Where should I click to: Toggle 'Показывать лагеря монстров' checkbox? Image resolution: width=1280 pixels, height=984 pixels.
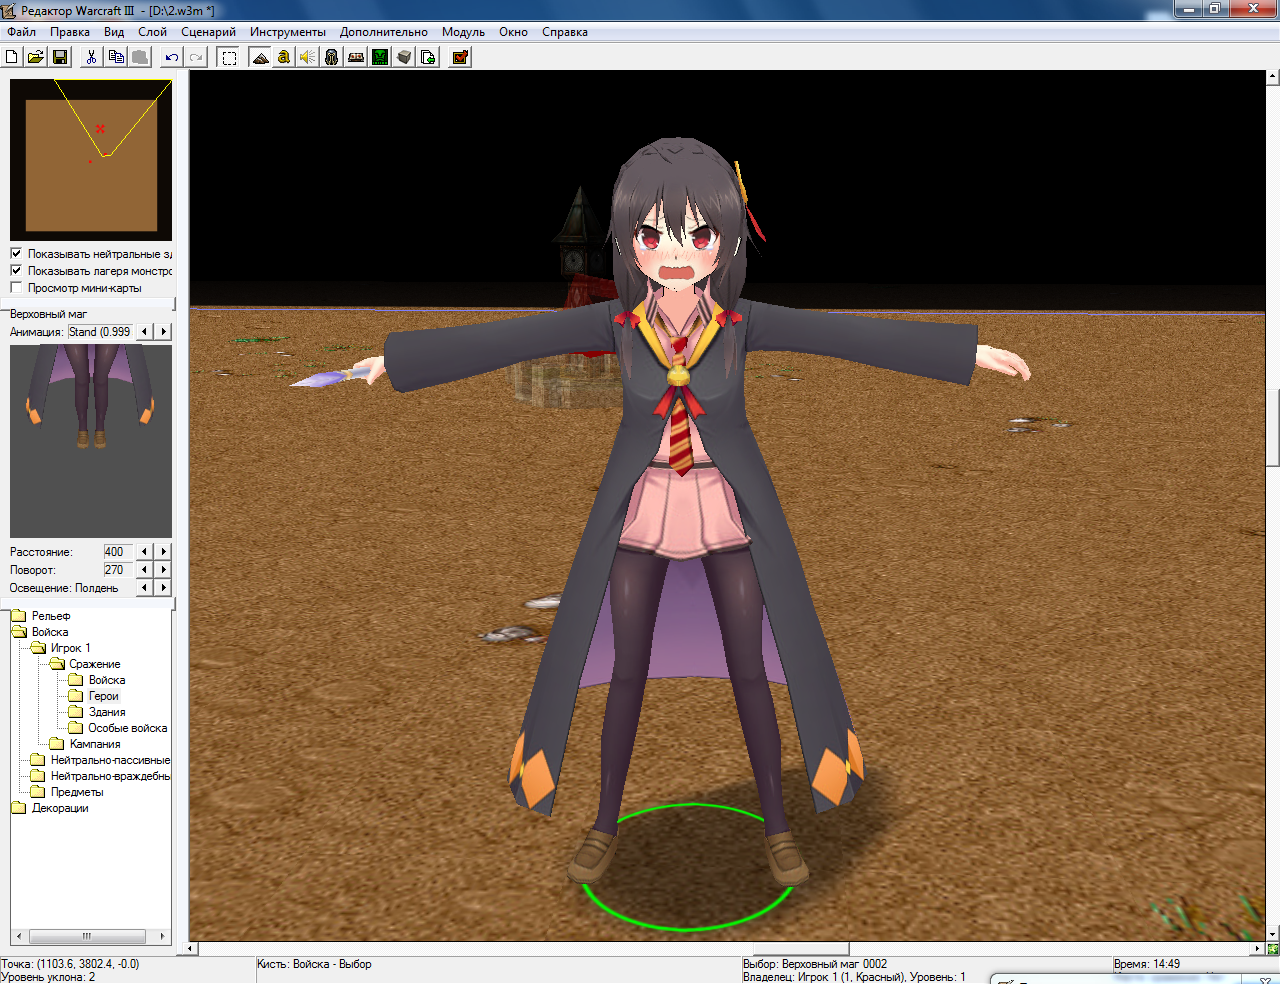pyautogui.click(x=16, y=271)
